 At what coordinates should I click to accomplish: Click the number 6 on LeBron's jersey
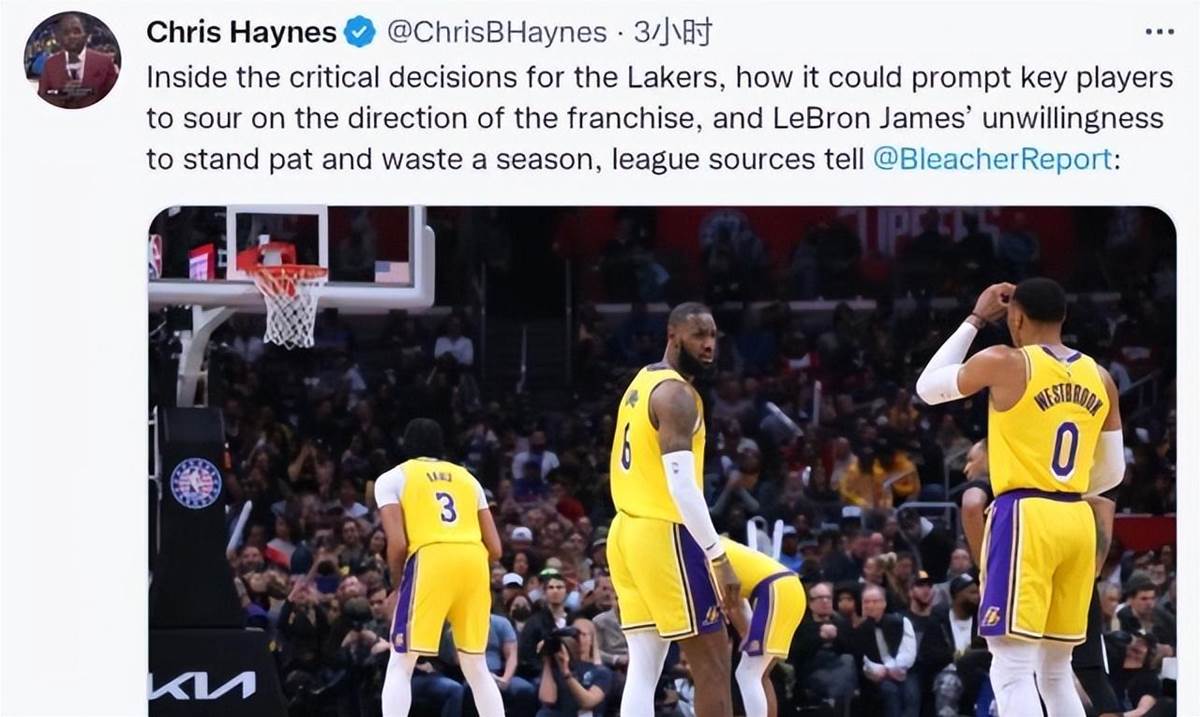point(626,450)
